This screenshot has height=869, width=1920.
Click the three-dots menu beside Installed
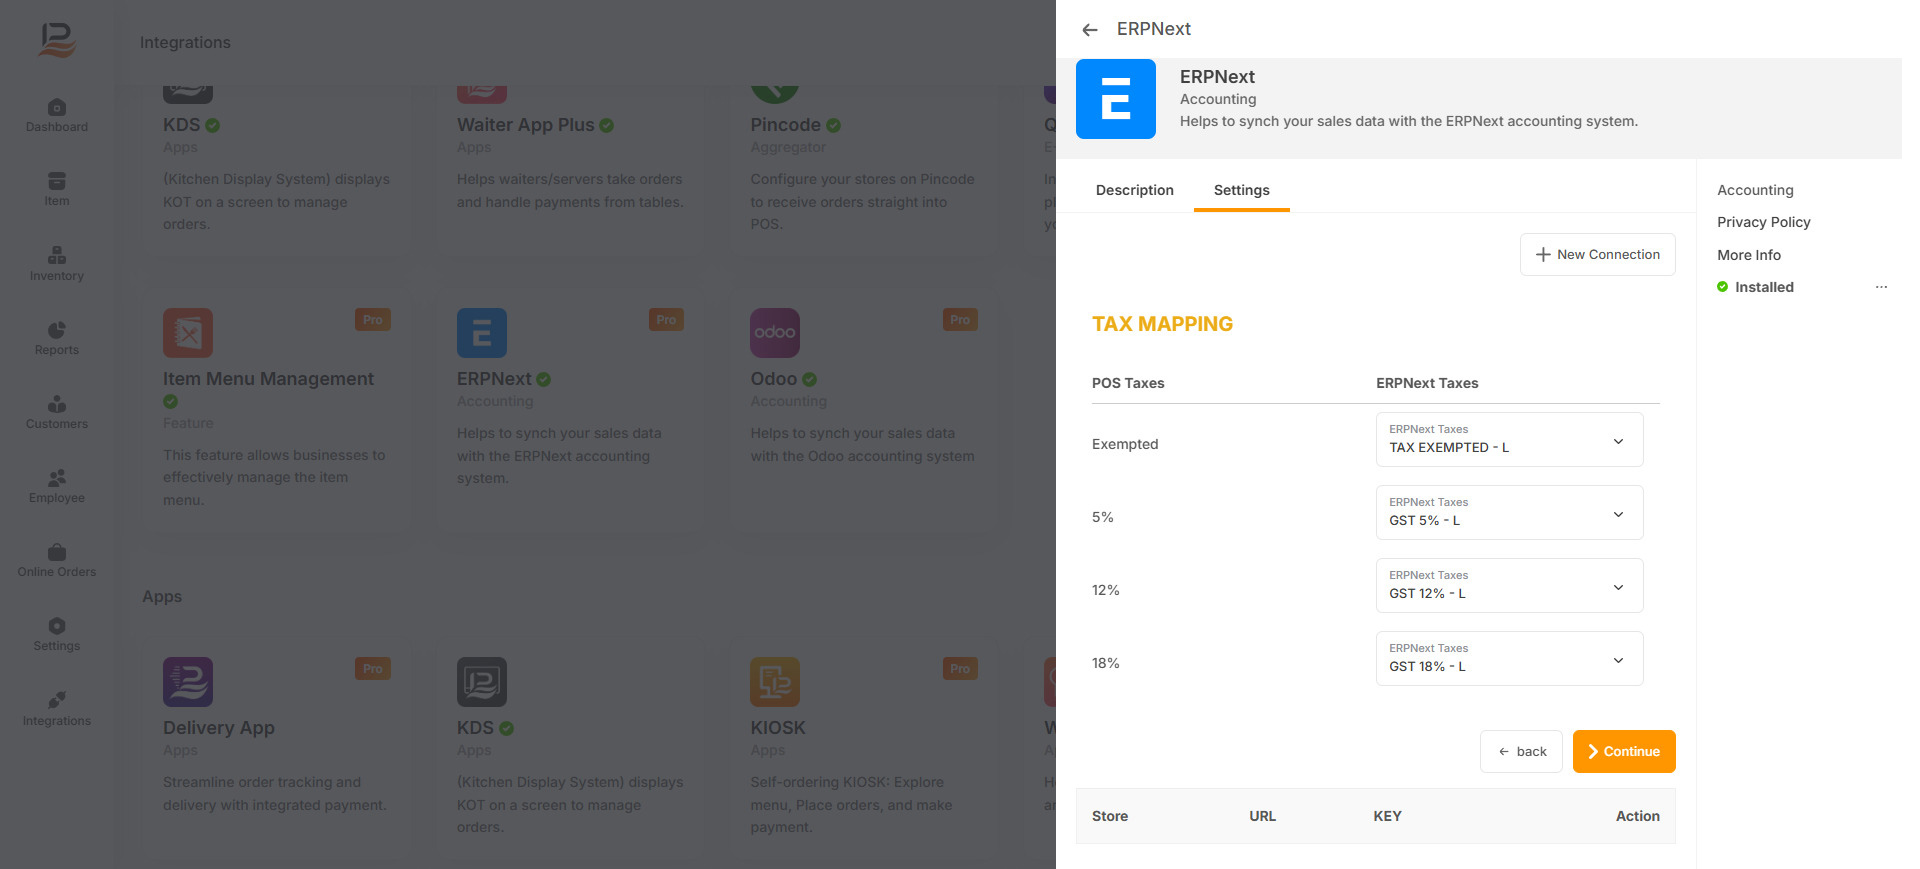click(1881, 287)
